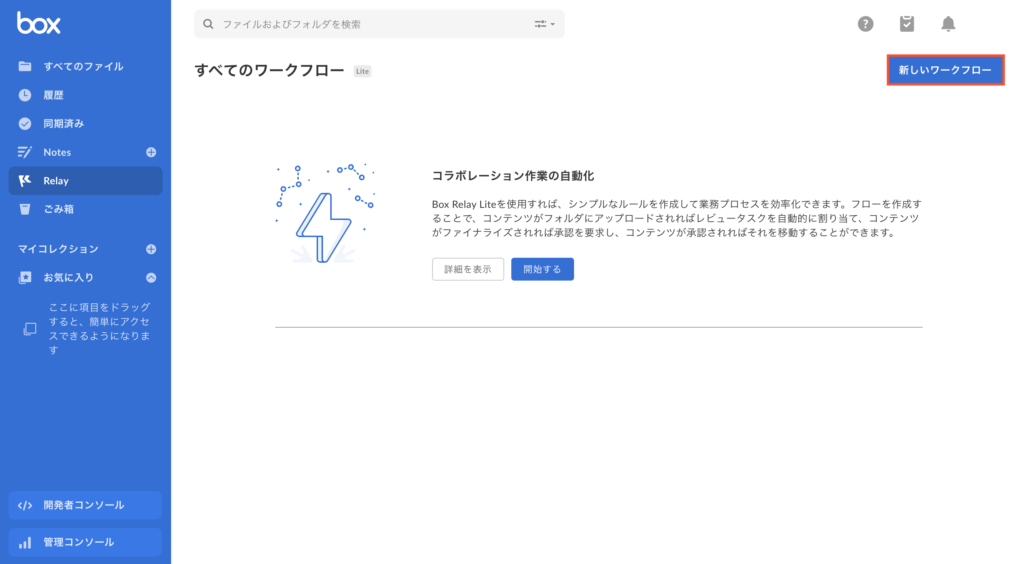Open the すべてのファイル folder icon
The width and height of the screenshot is (1024, 564).
[25, 66]
